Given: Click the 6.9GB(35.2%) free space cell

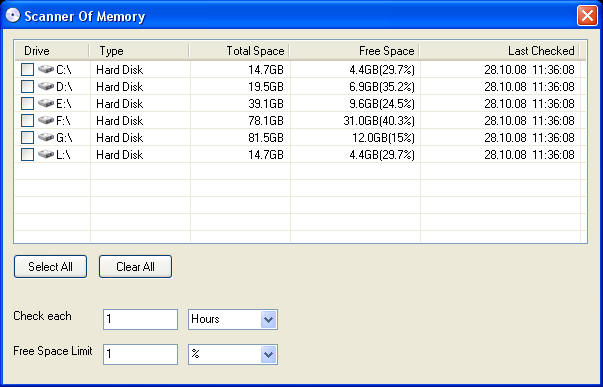Looking at the screenshot, I should pyautogui.click(x=382, y=87).
